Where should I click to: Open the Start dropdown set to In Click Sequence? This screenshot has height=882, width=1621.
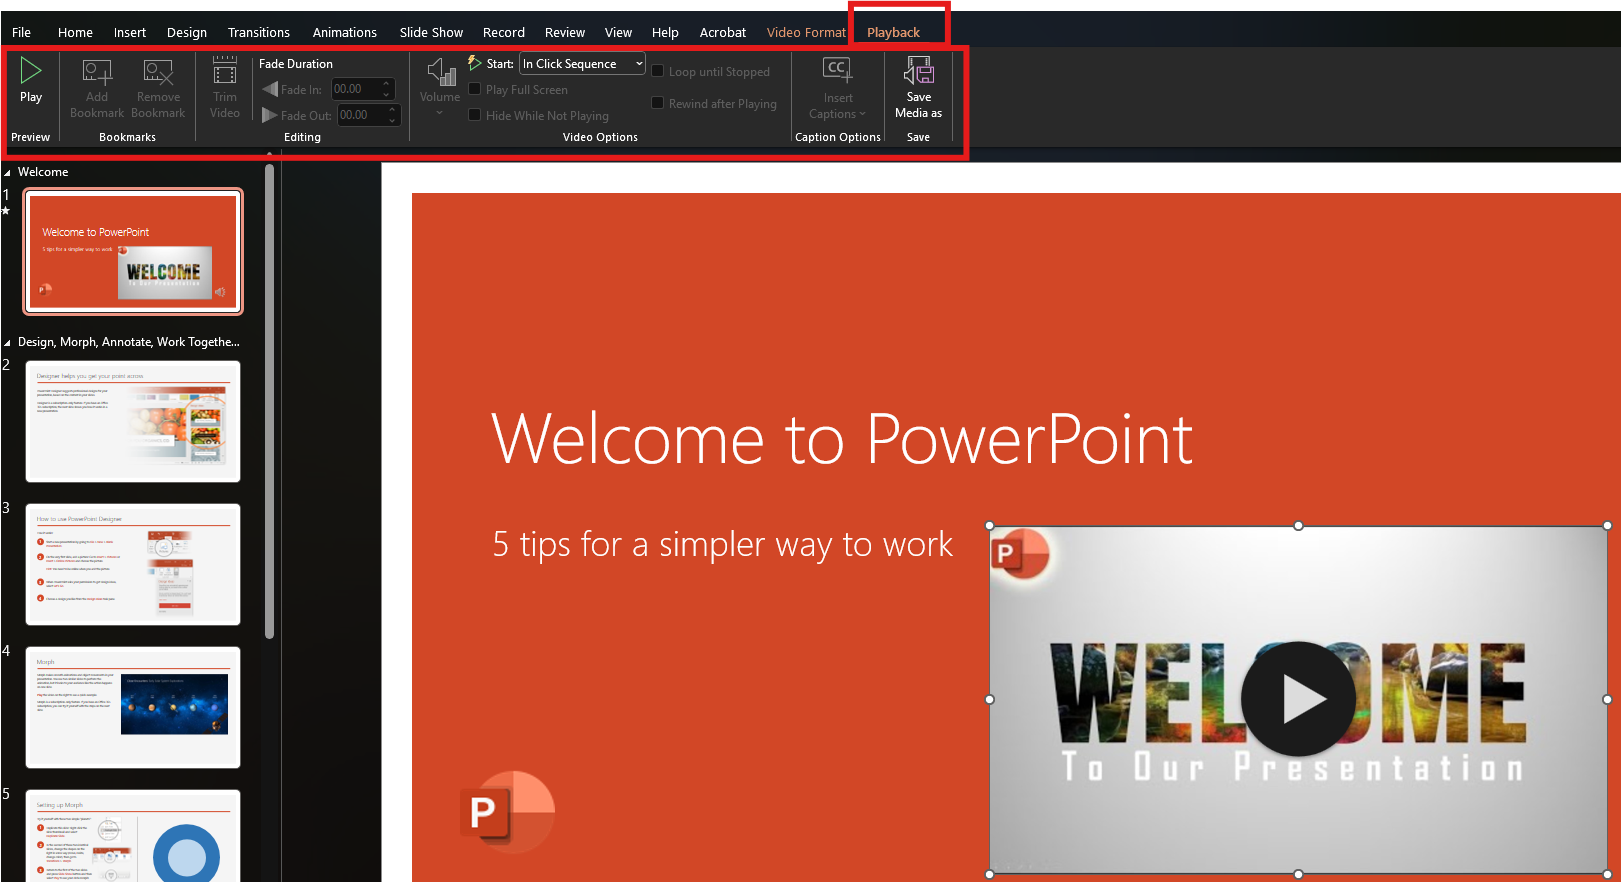click(583, 64)
